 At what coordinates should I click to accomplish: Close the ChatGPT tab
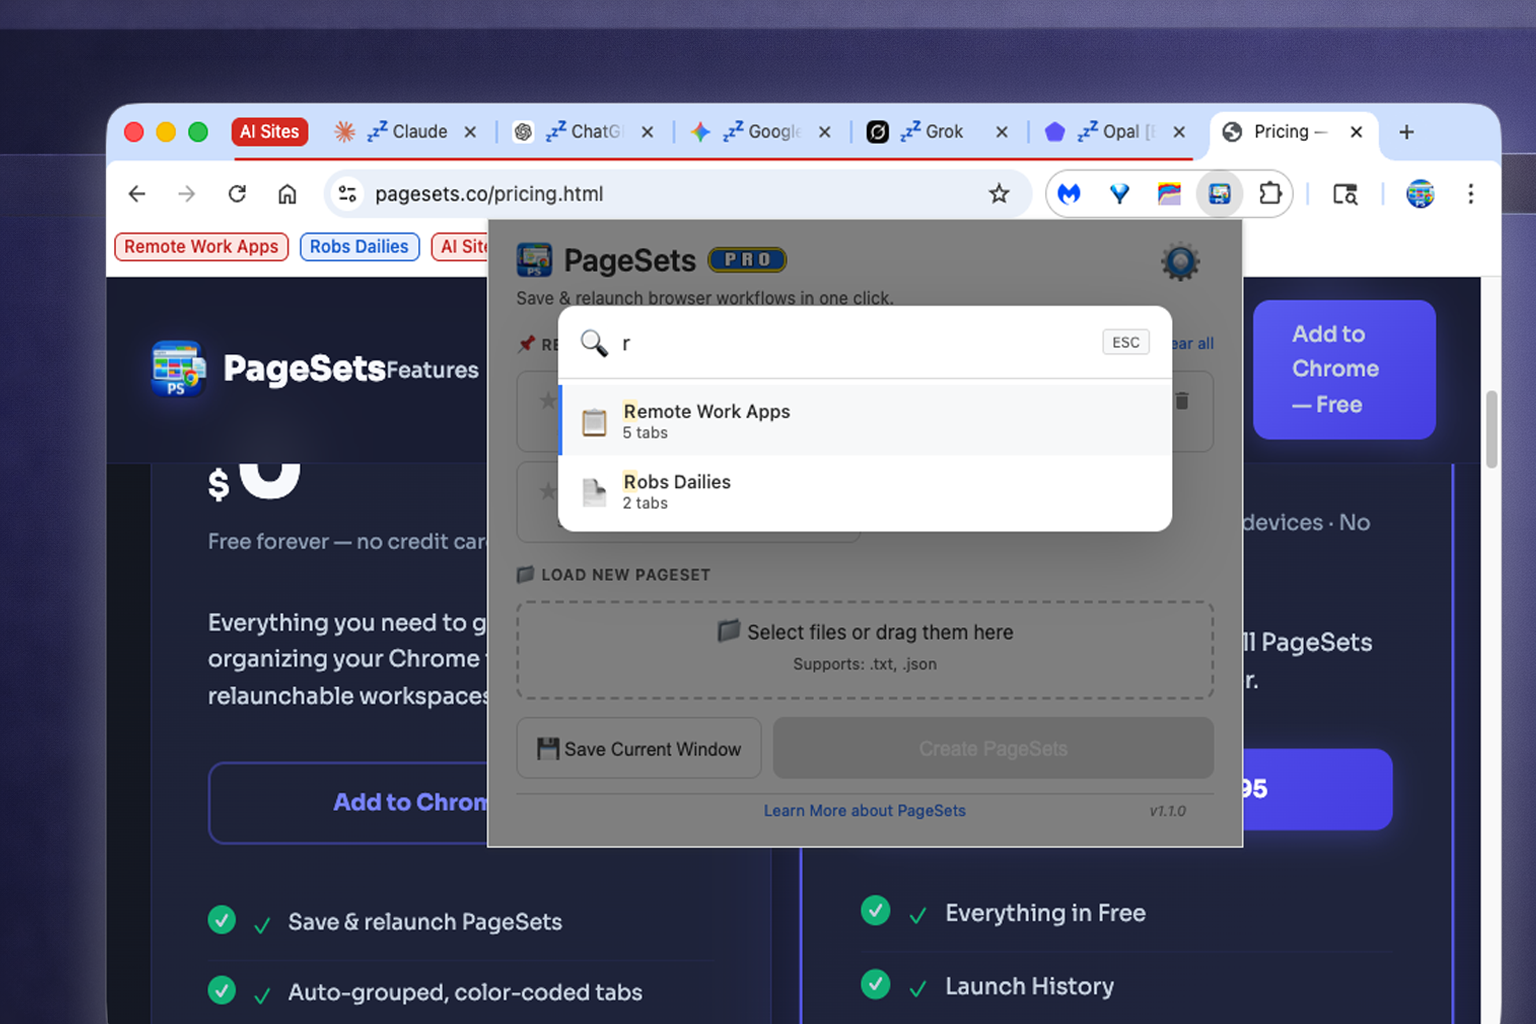point(647,132)
